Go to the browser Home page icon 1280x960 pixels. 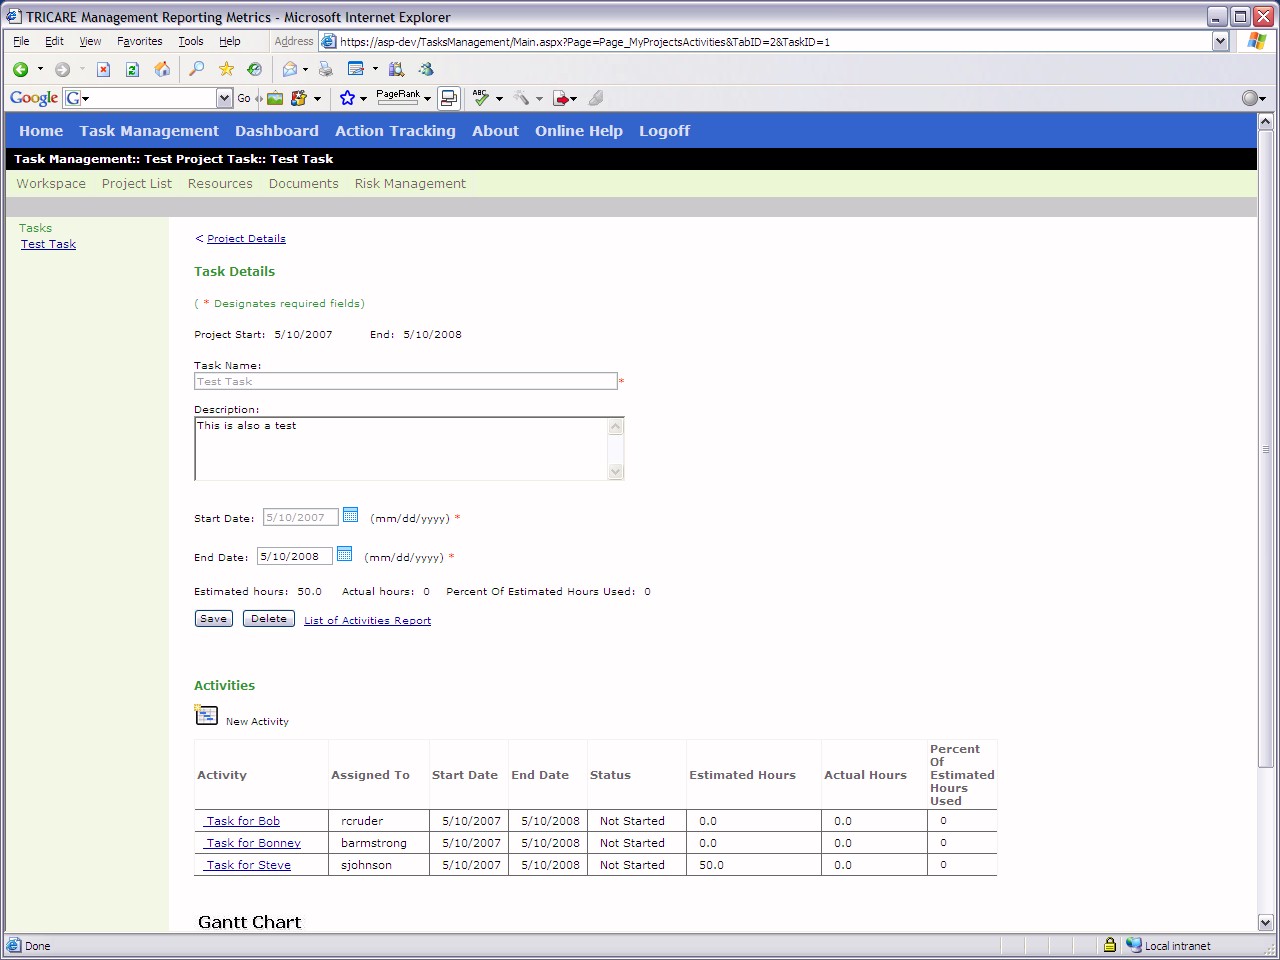click(x=162, y=69)
